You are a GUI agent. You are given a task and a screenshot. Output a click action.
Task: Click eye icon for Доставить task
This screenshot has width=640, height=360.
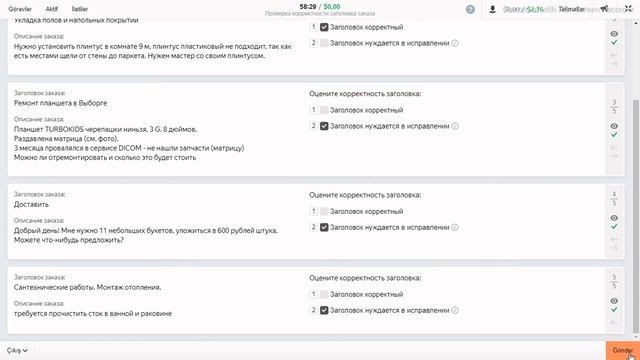614,218
